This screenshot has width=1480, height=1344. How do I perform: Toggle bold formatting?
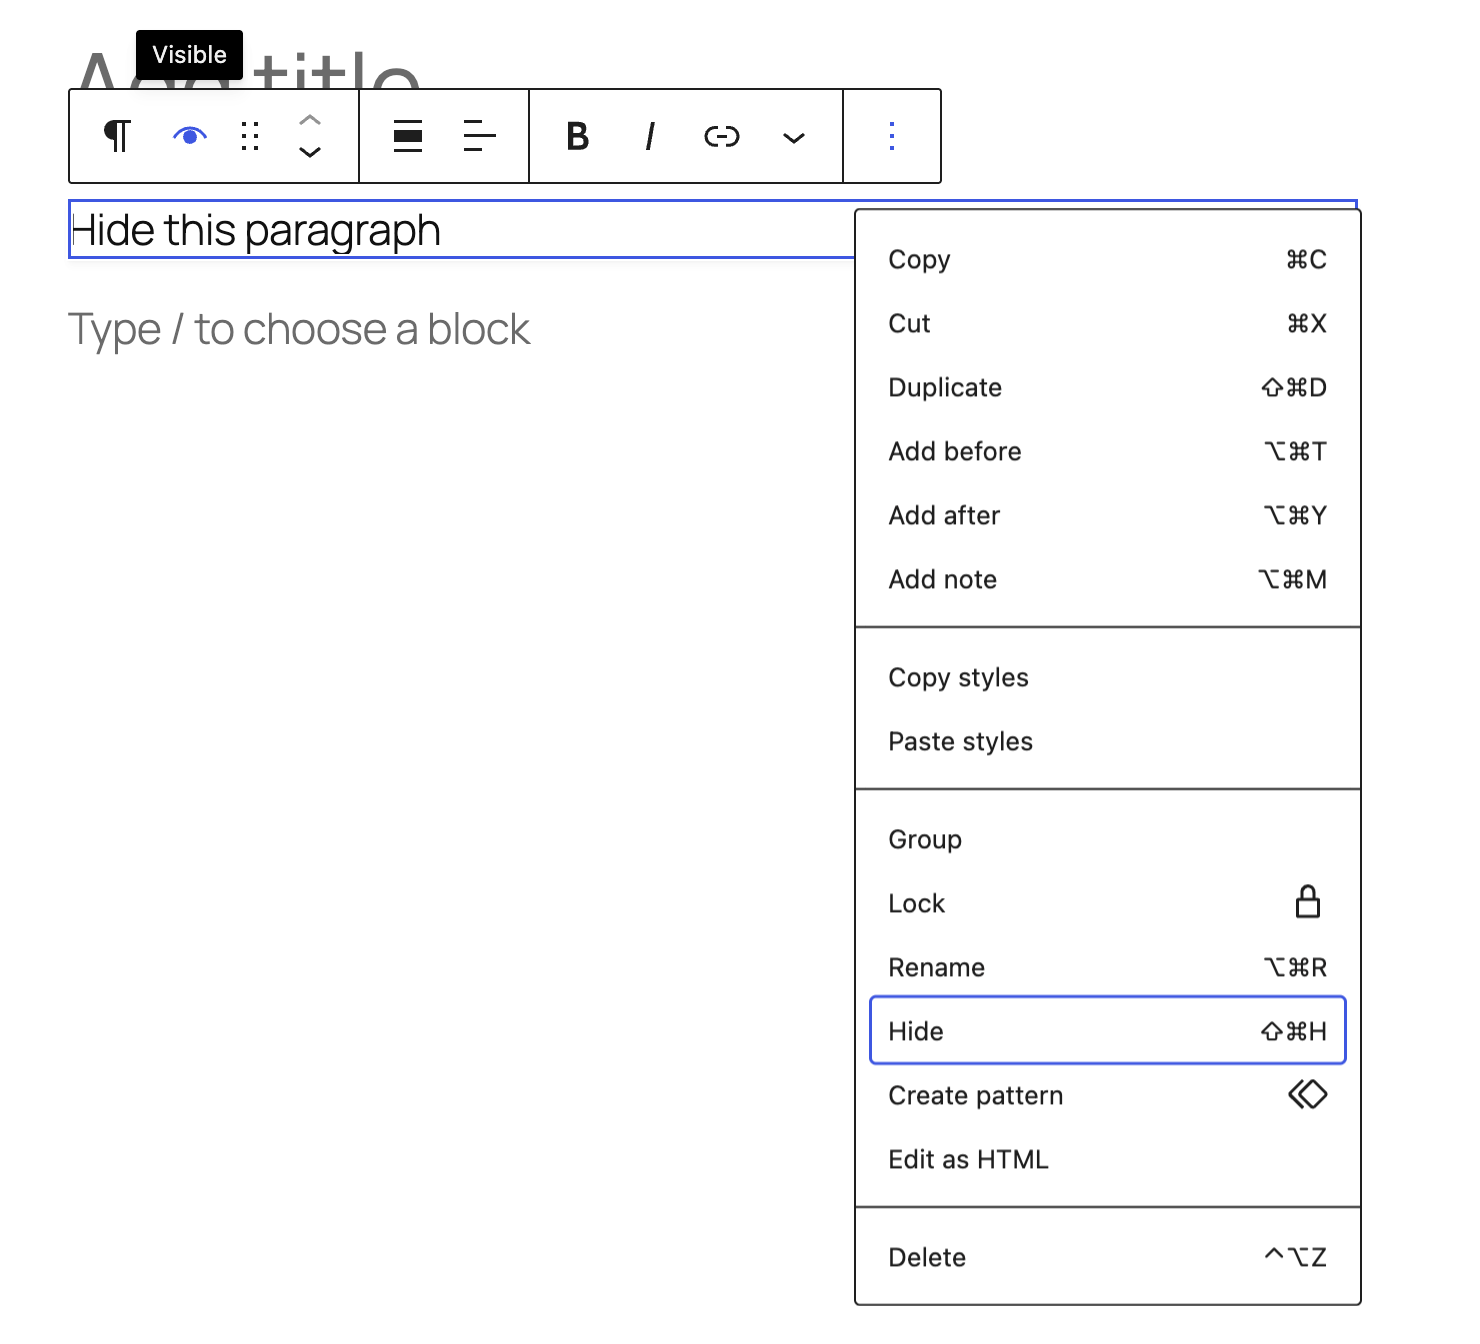coord(578,136)
